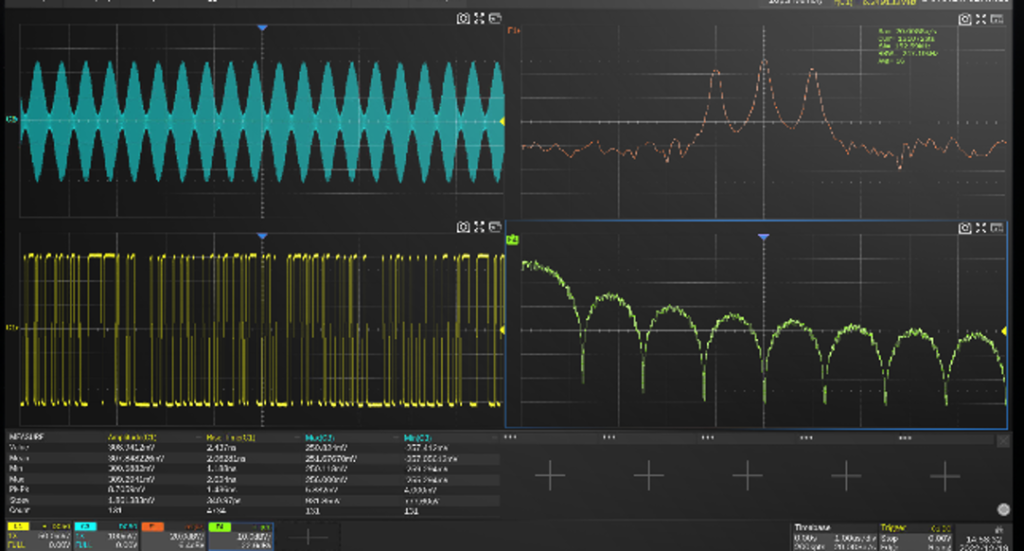Capture screenshot of the green spectrum grid

[x=964, y=228]
